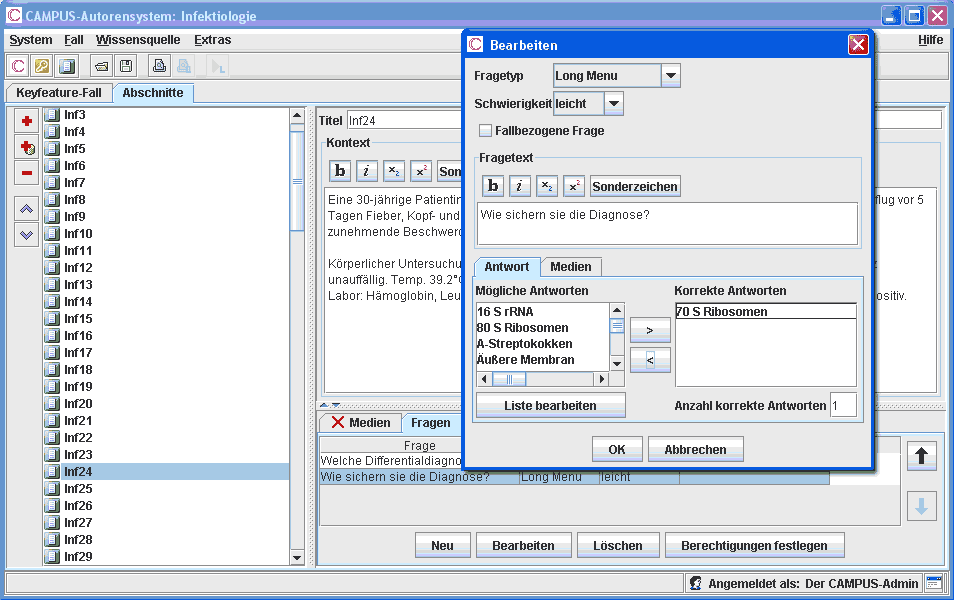
Task: Click the Anzahl korrekte Antworten field
Action: tap(842, 405)
